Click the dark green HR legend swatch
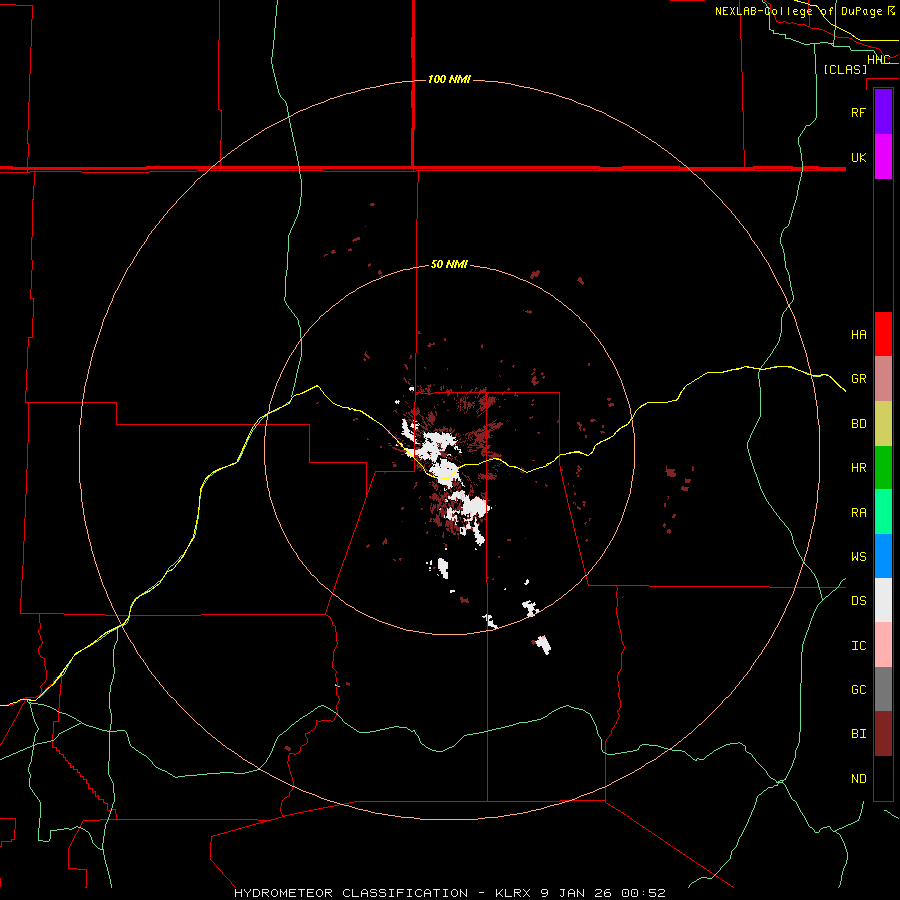The height and width of the screenshot is (900, 900). (x=883, y=468)
